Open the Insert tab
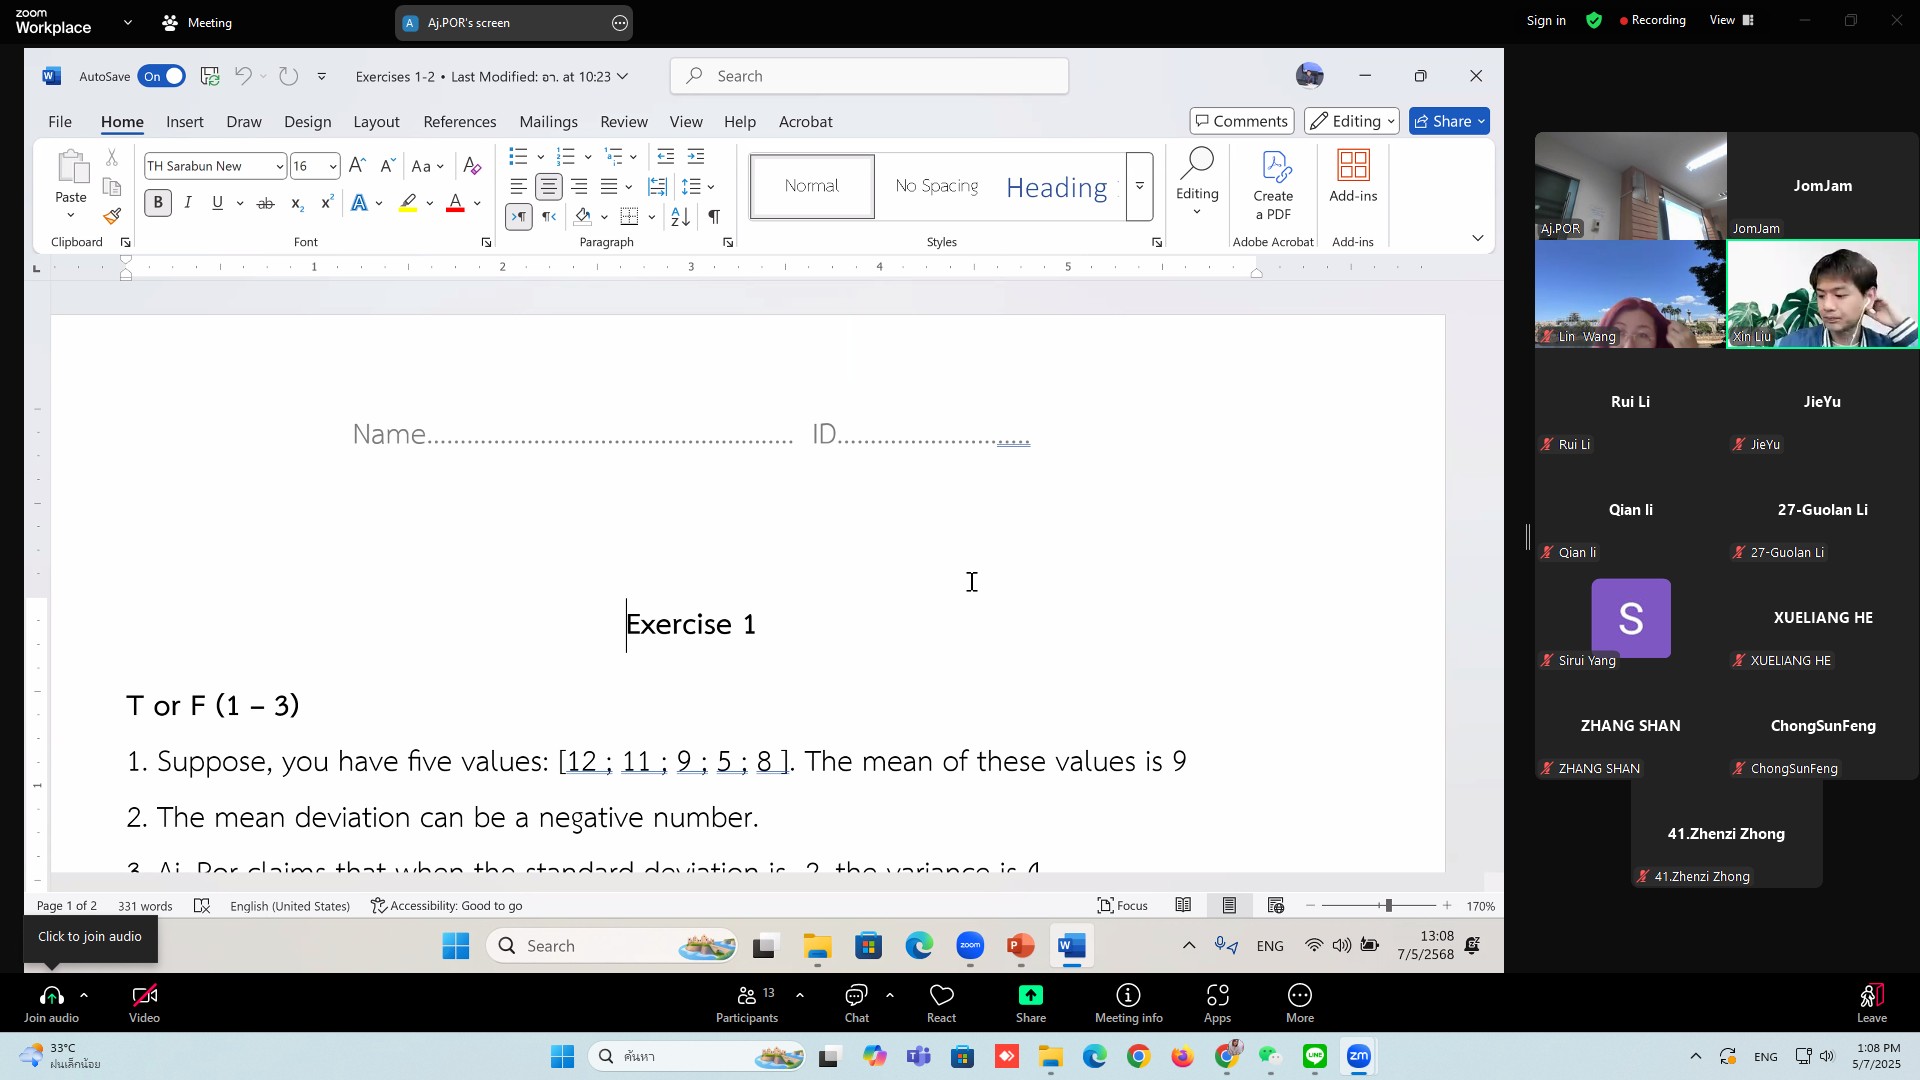This screenshot has height=1080, width=1920. click(185, 121)
